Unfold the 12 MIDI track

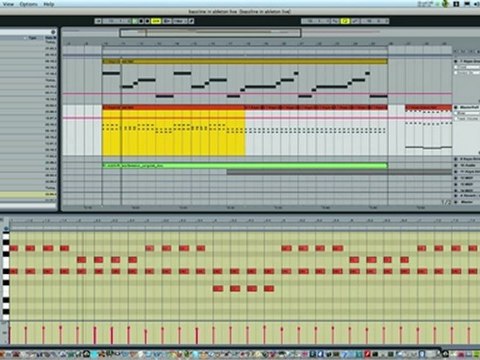coord(456,178)
